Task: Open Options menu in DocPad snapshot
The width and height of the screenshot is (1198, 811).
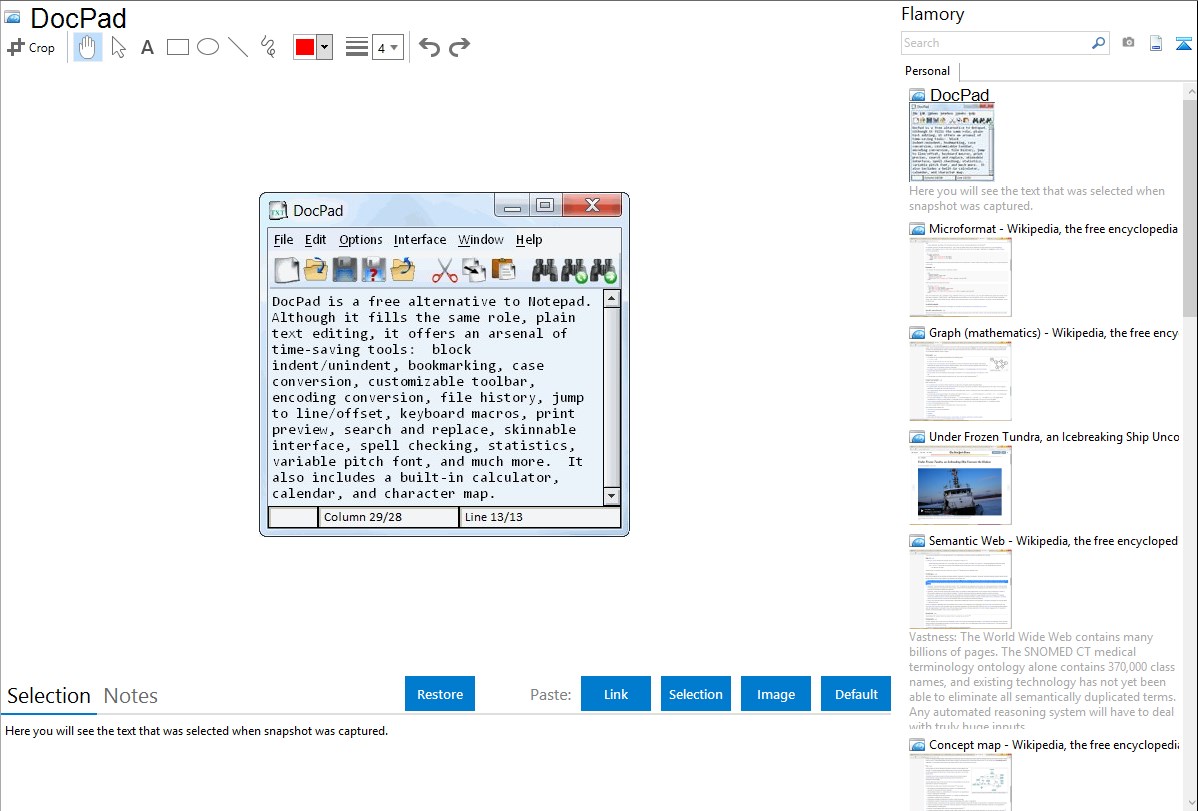Action: pyautogui.click(x=361, y=239)
